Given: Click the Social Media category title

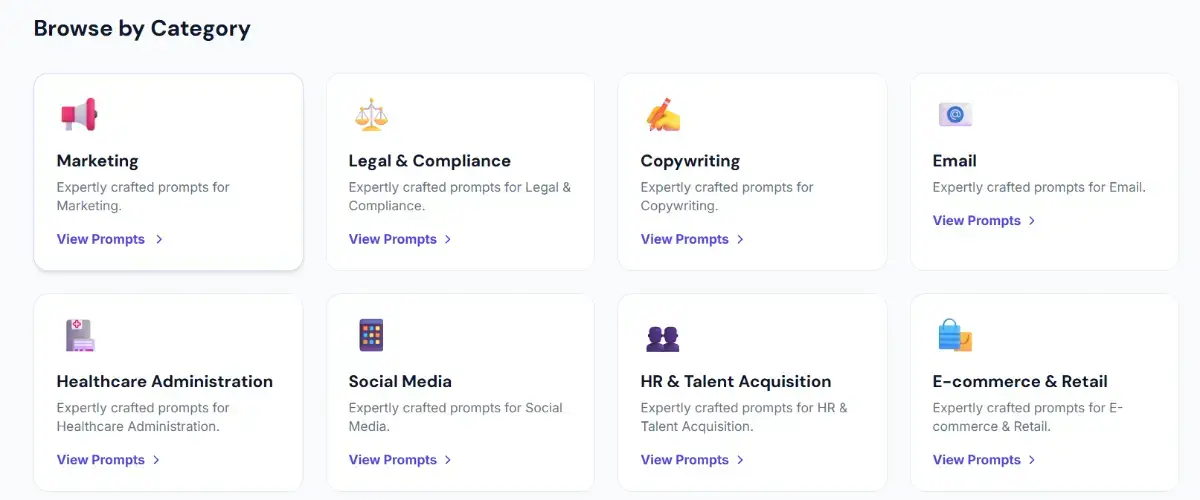Looking at the screenshot, I should pos(400,381).
